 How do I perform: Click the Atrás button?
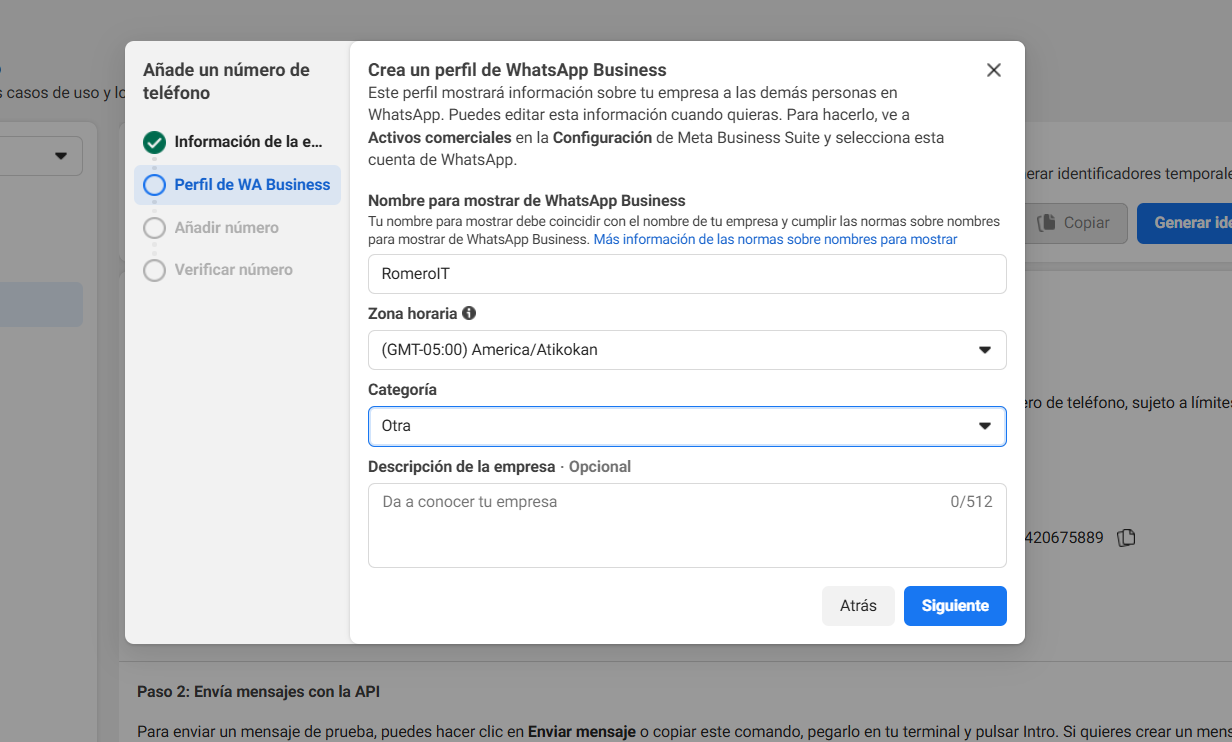[x=858, y=606]
